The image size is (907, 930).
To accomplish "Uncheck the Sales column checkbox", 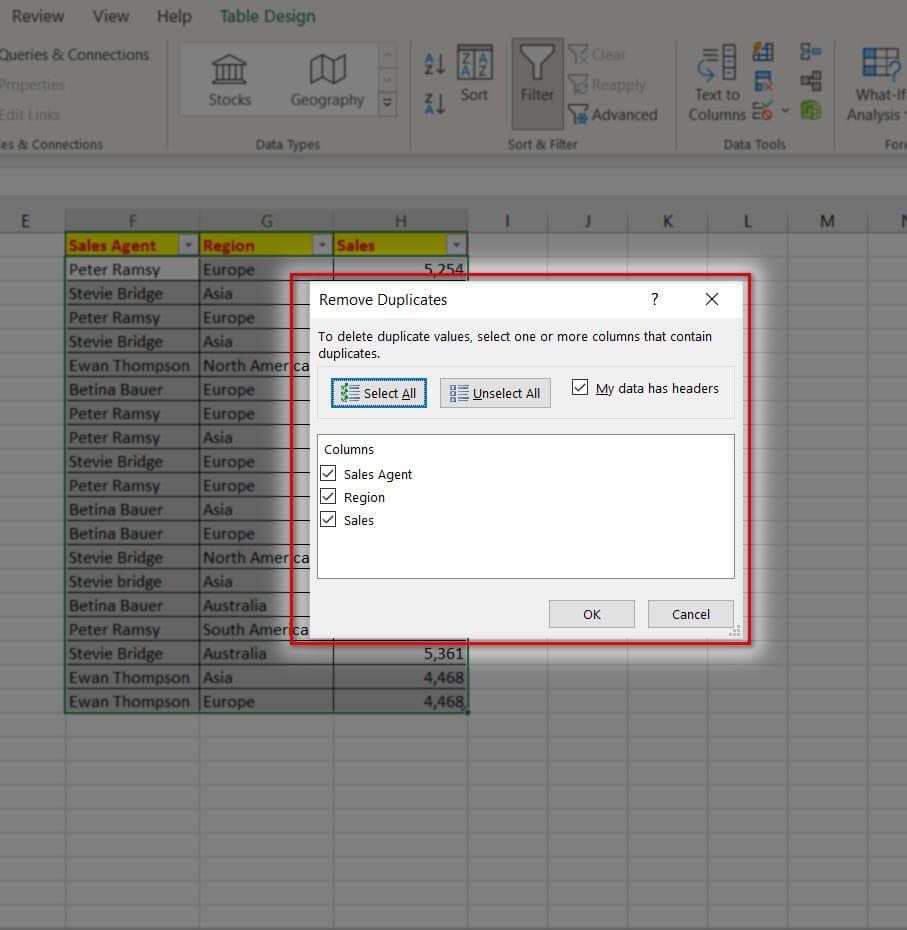I will point(328,520).
